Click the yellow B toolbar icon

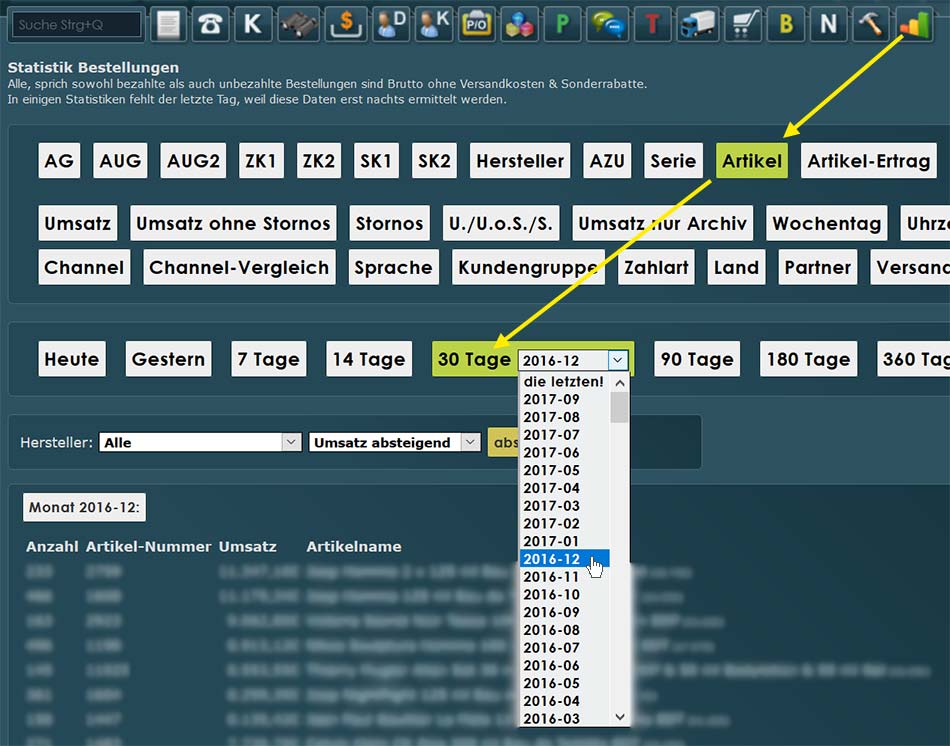coord(785,25)
